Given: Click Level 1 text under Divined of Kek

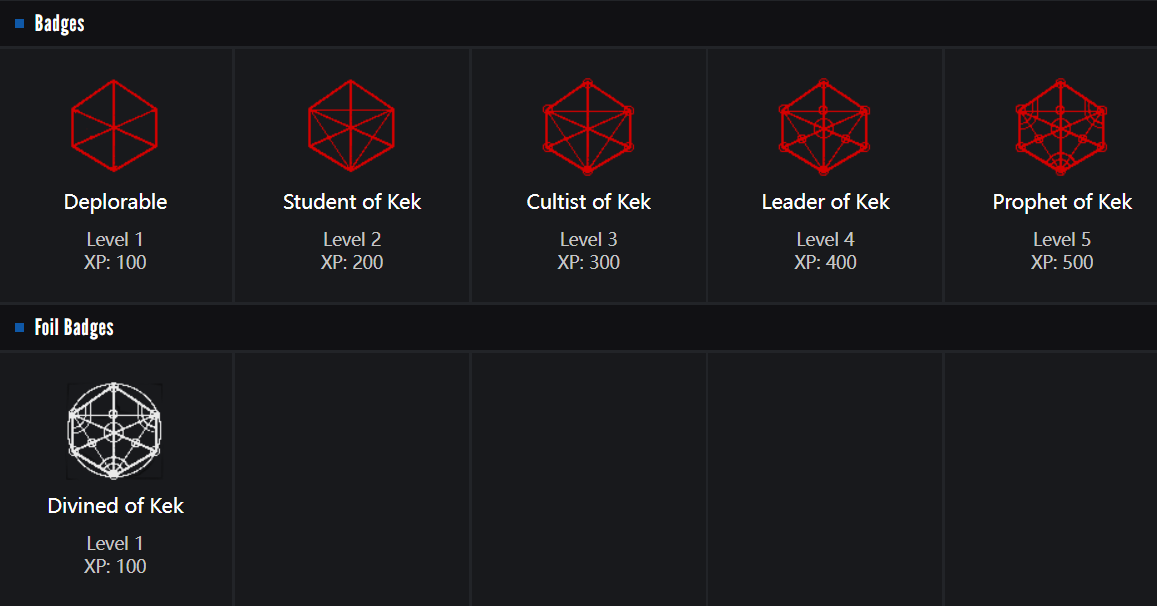Looking at the screenshot, I should pos(115,544).
